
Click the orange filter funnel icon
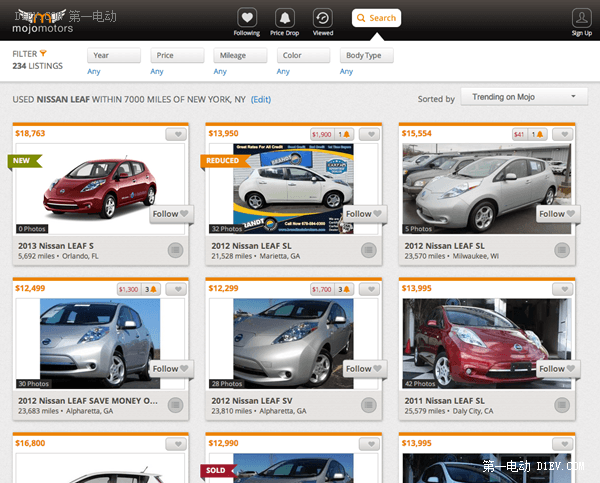click(43, 53)
